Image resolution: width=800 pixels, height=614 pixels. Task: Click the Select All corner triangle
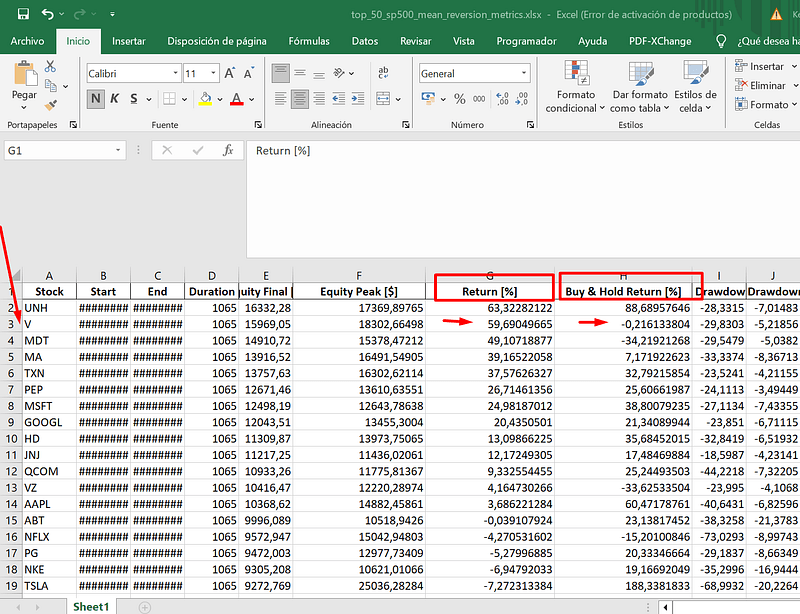pyautogui.click(x=15, y=276)
